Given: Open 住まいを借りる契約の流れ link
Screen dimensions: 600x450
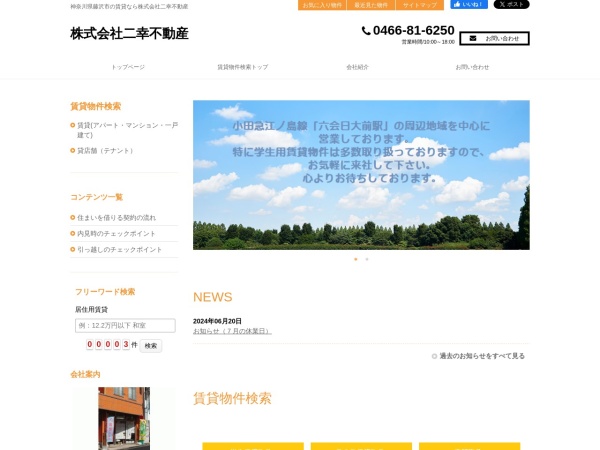Looking at the screenshot, I should pyautogui.click(x=116, y=218).
